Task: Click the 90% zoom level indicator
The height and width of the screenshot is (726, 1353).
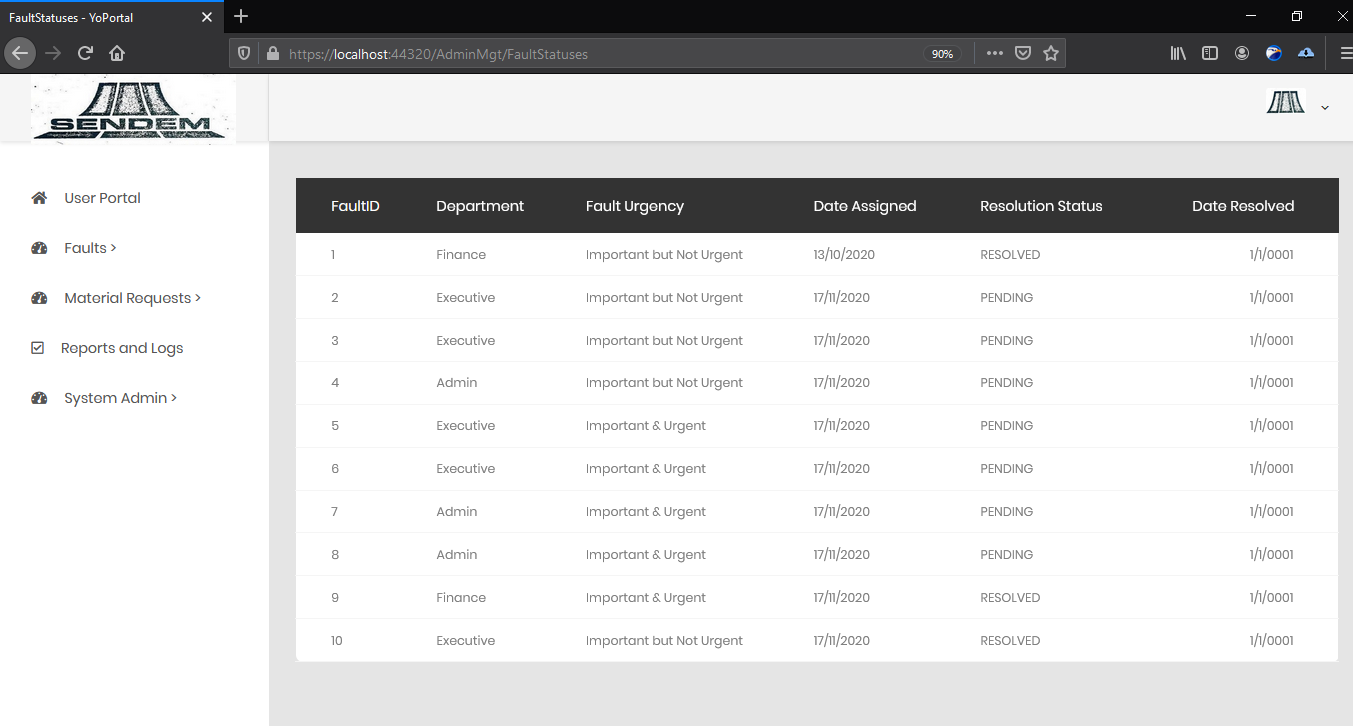Action: click(x=942, y=54)
